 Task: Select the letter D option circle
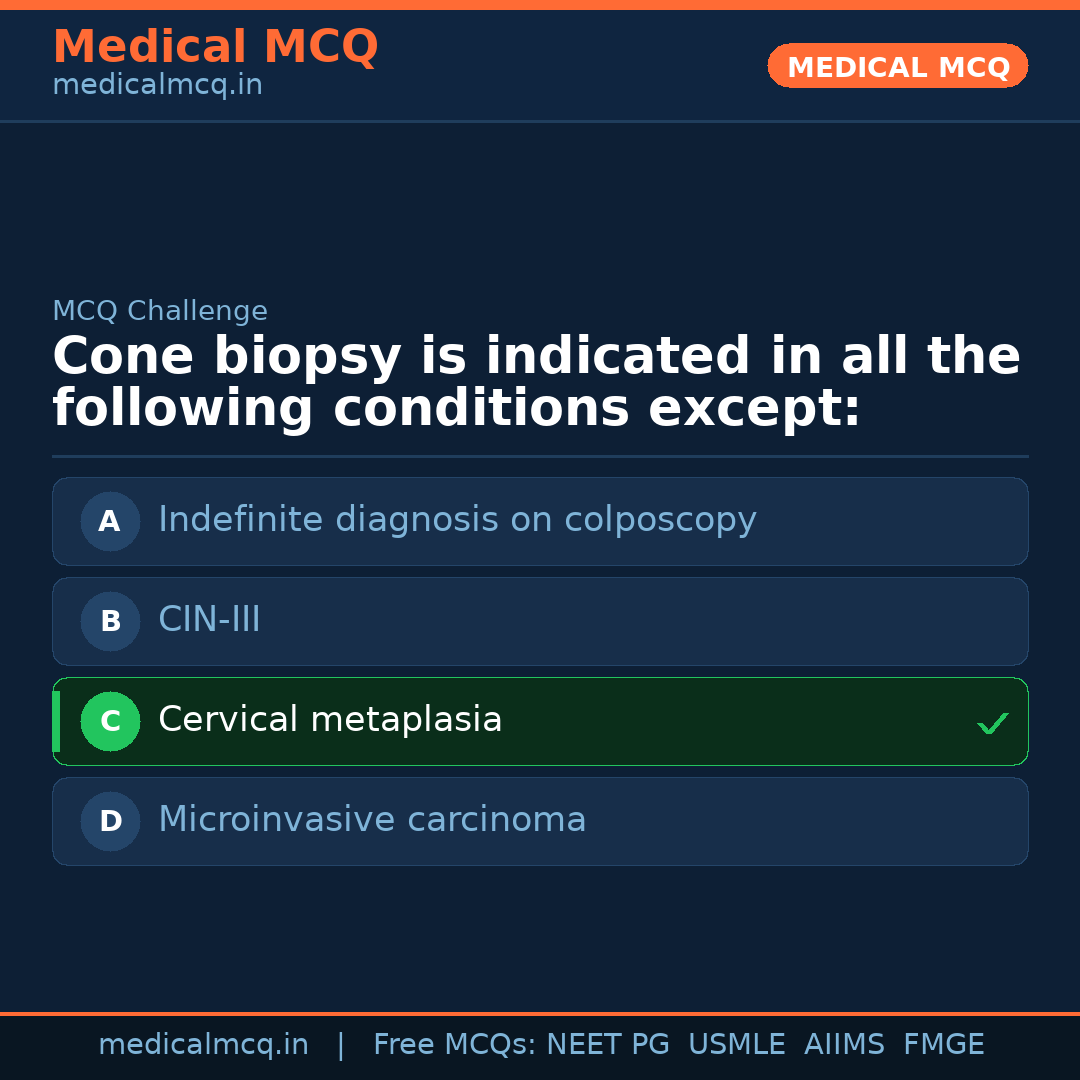(110, 821)
